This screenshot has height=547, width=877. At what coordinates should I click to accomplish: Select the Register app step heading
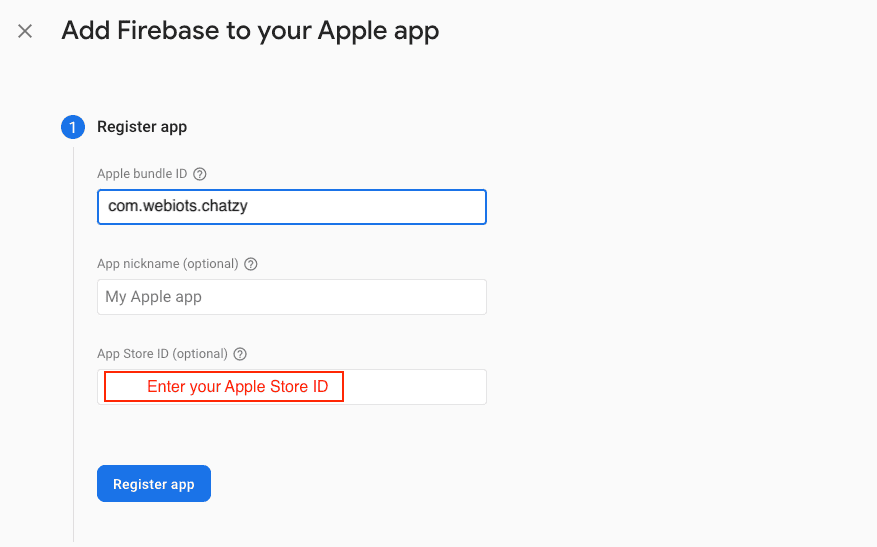tap(142, 127)
